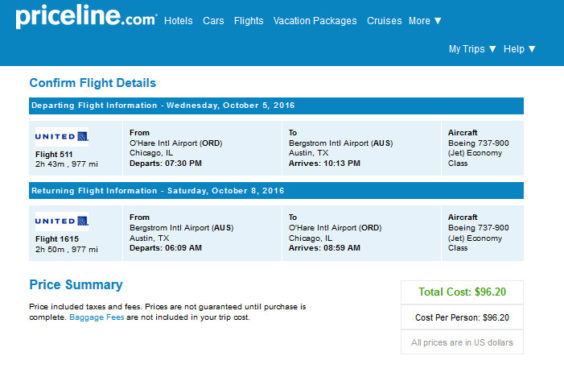564x377 pixels.
Task: Open the Hotels menu item
Action: (178, 21)
